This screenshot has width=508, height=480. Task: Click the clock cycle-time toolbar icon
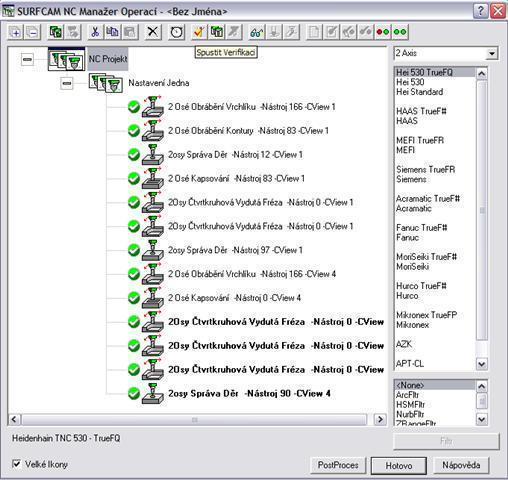pos(176,32)
